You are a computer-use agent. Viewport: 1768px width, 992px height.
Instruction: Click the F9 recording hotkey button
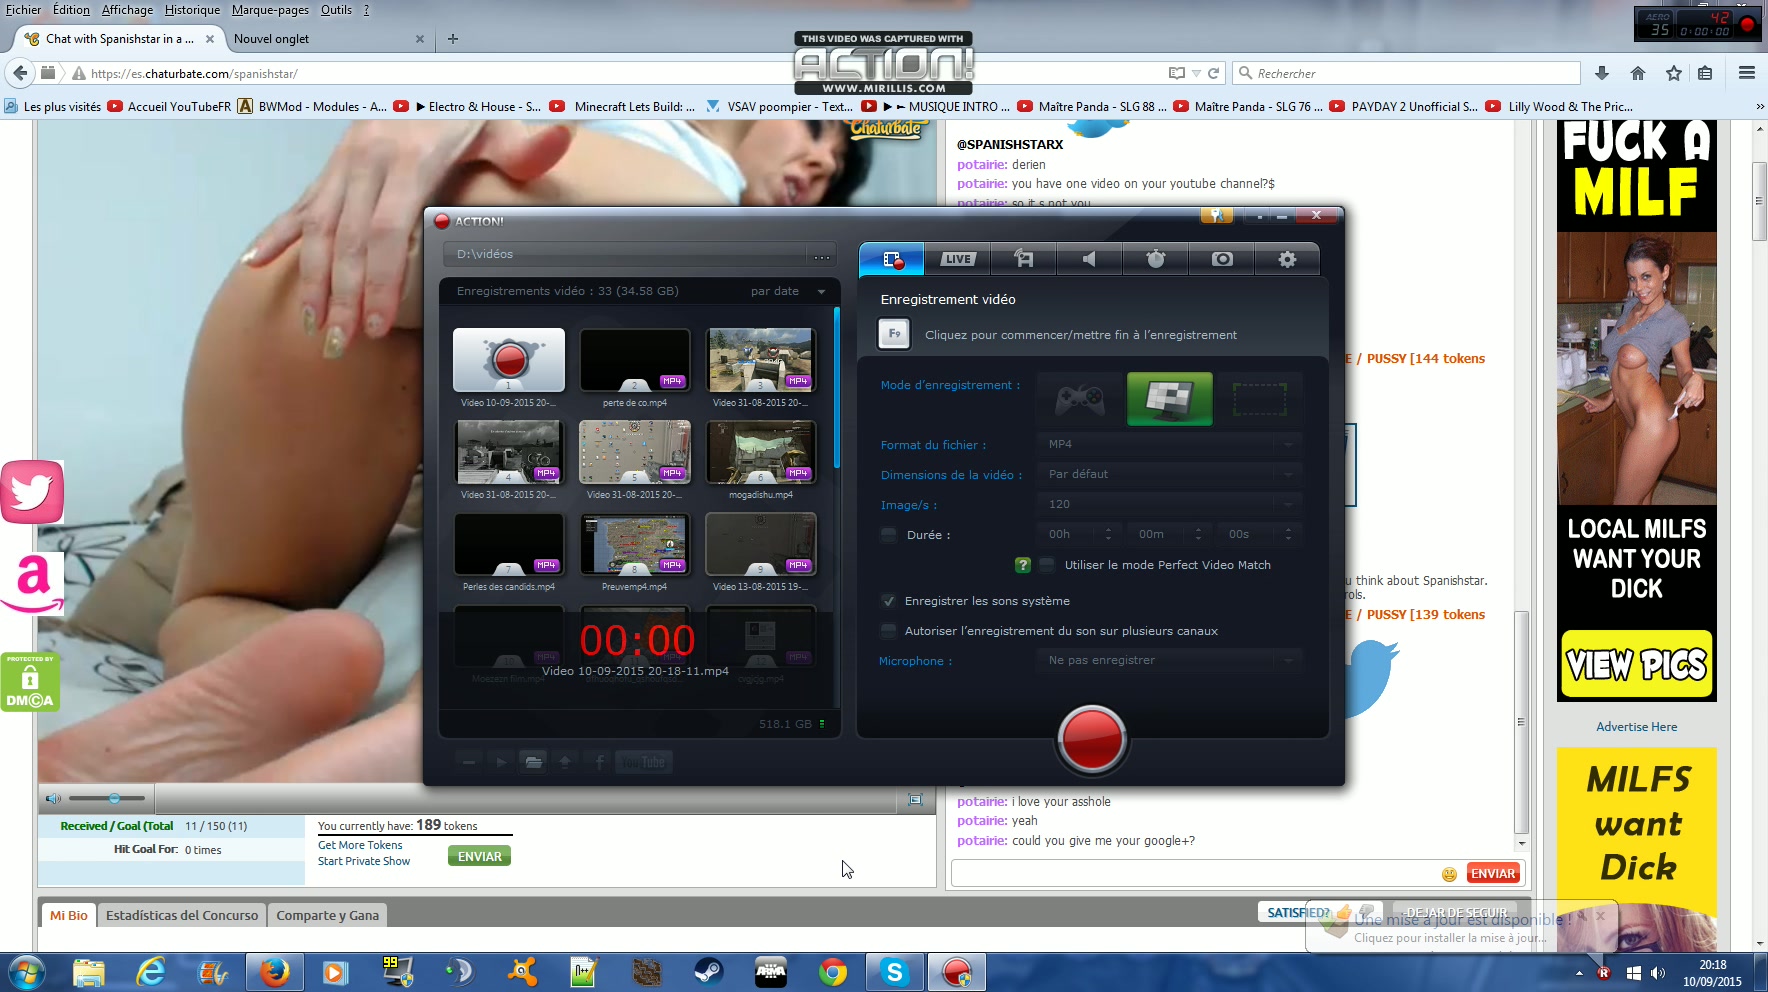894,334
